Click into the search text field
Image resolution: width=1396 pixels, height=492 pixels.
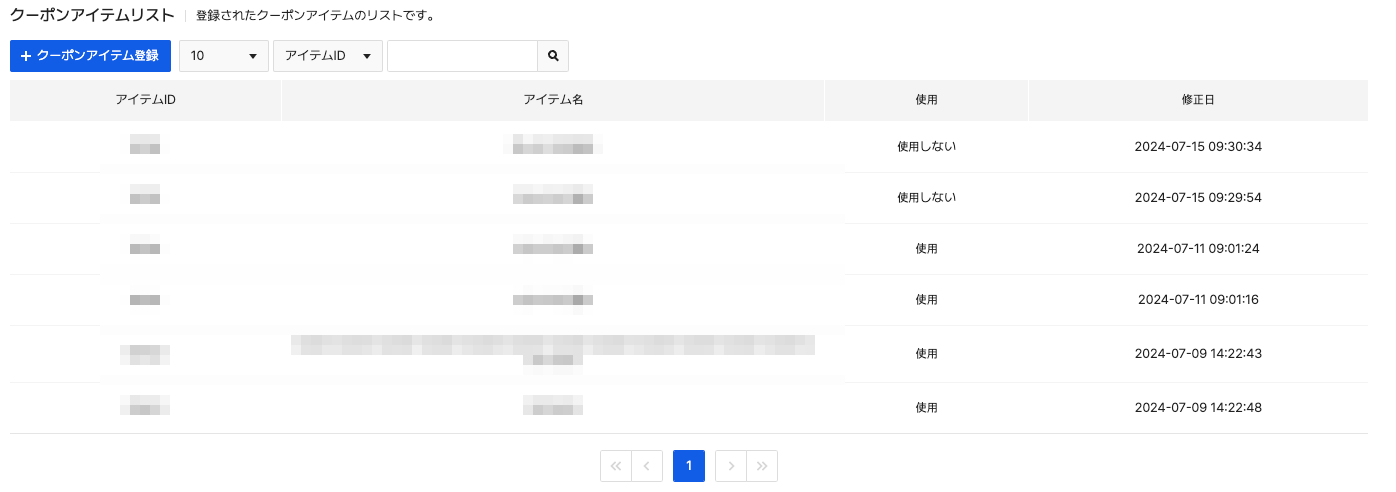point(462,56)
